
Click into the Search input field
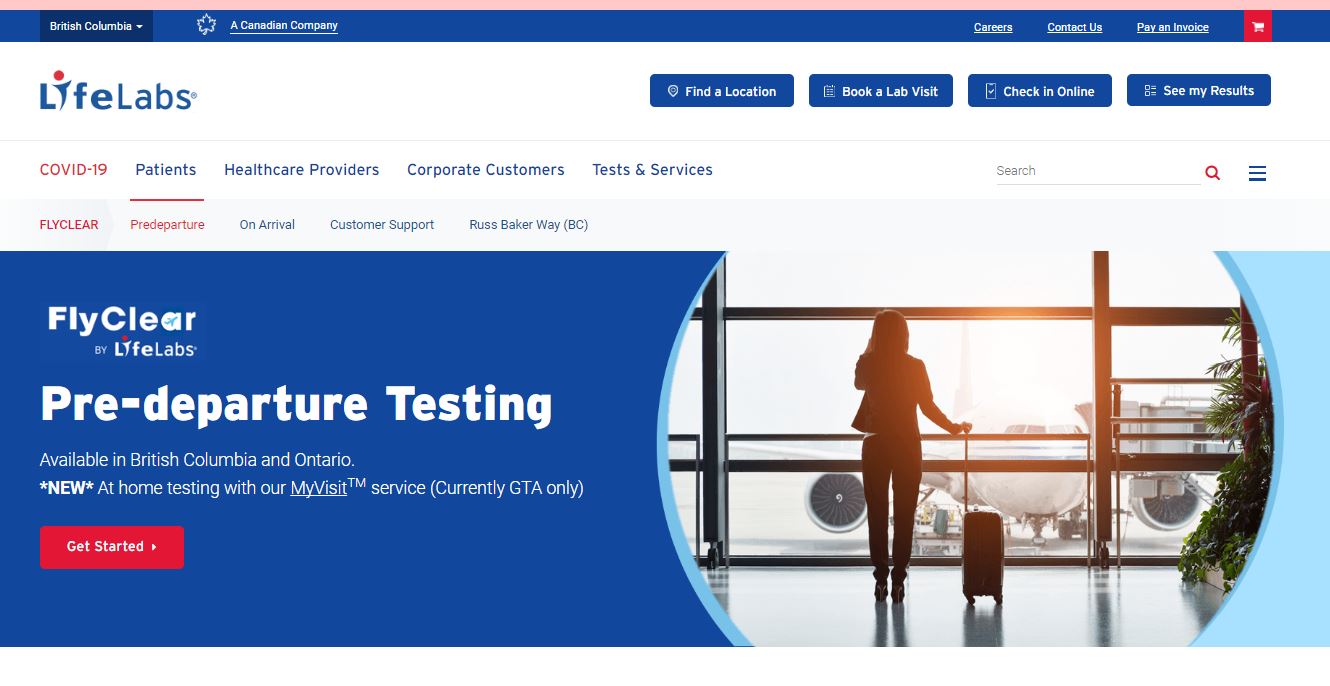click(x=1095, y=171)
